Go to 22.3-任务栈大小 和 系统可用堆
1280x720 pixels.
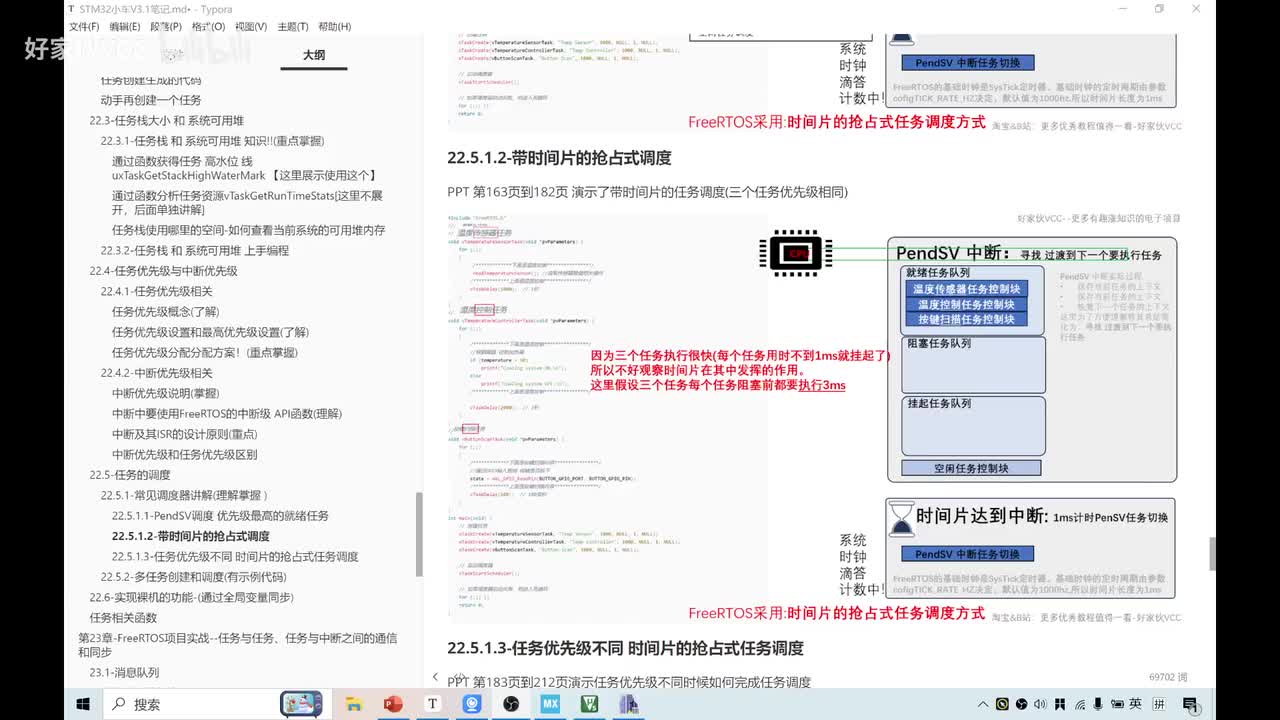(166, 121)
